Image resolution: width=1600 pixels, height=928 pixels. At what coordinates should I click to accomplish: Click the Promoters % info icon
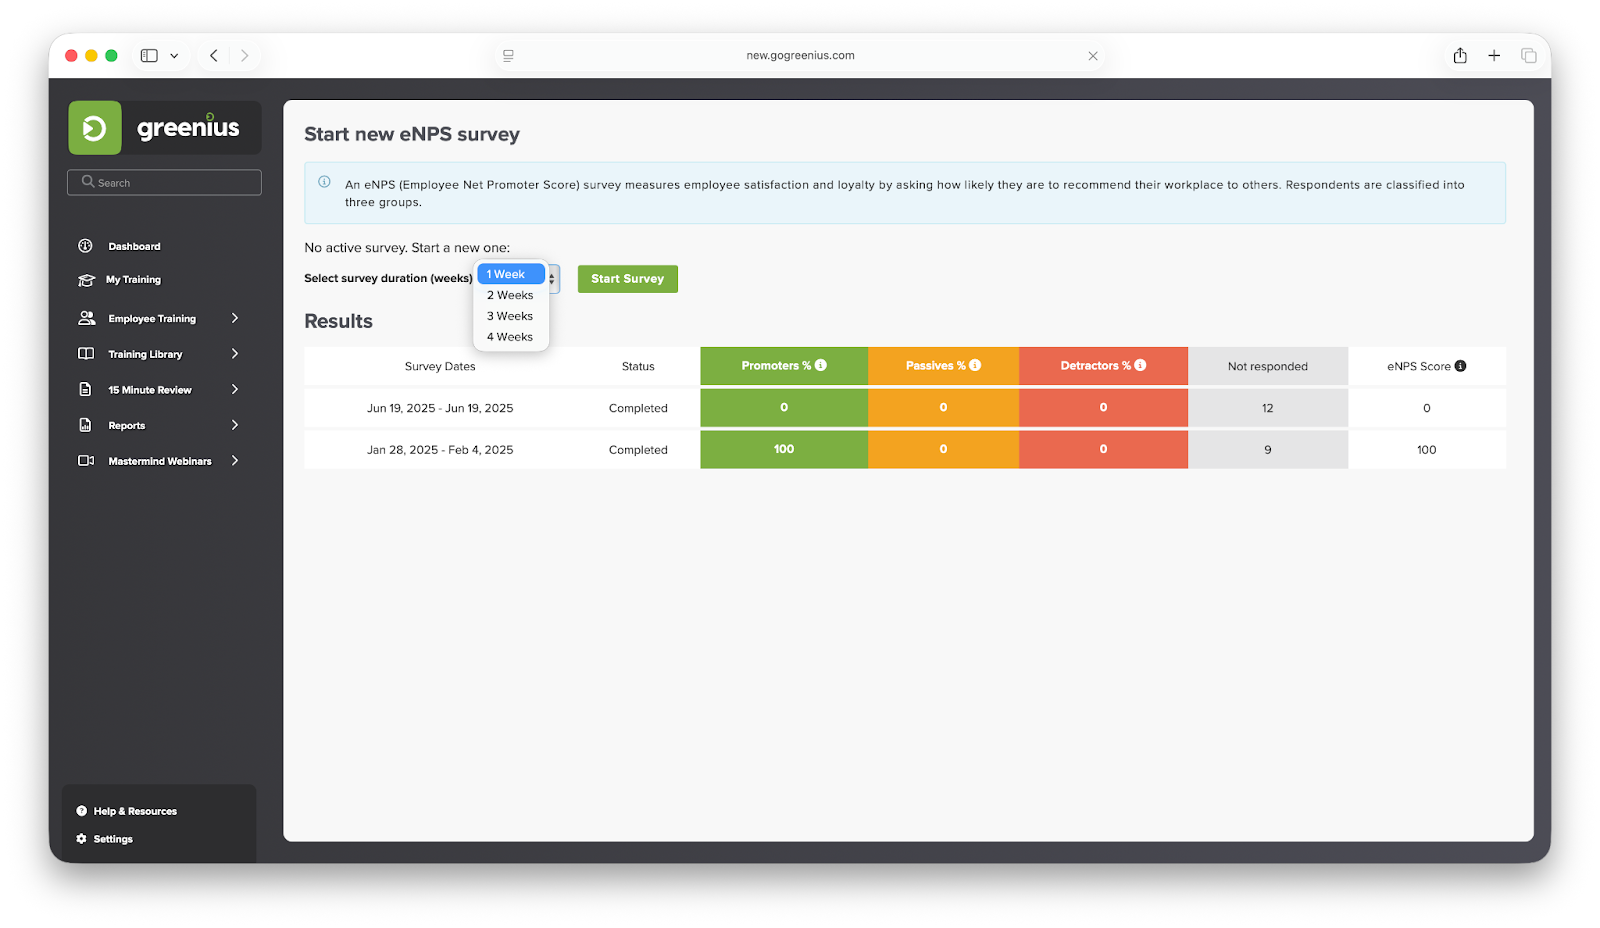tap(821, 365)
